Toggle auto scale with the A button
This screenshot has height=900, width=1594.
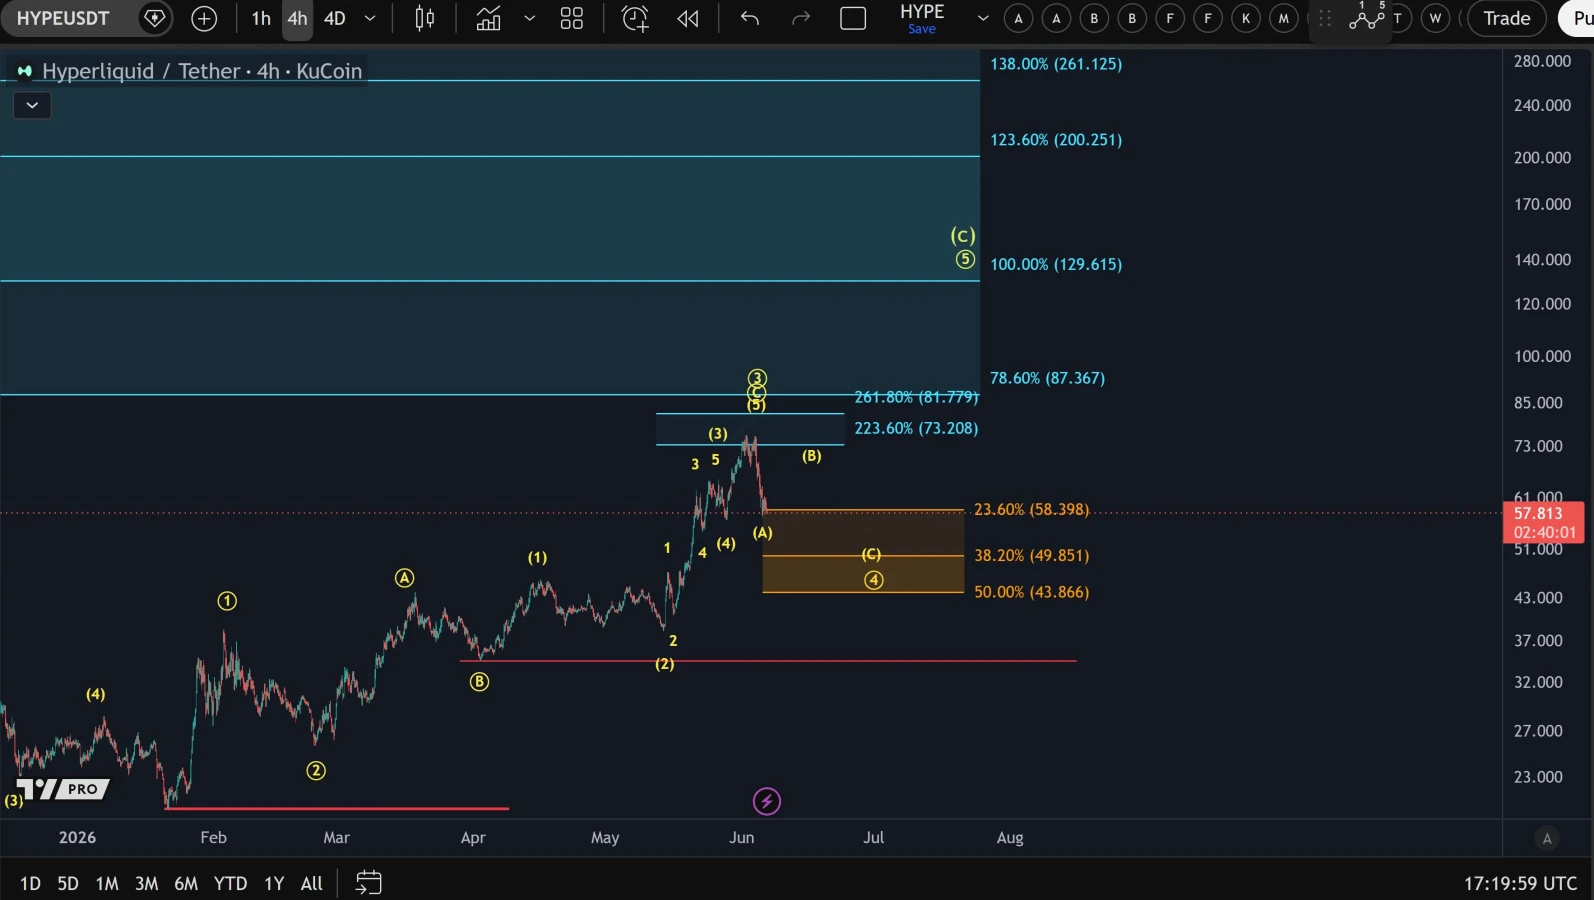(1547, 839)
